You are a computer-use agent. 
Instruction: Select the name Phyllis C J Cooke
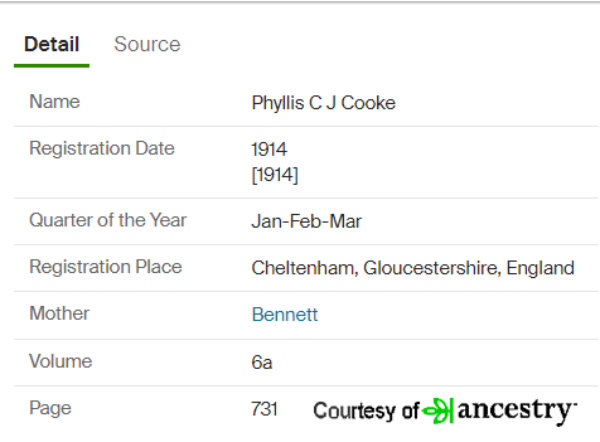[323, 103]
